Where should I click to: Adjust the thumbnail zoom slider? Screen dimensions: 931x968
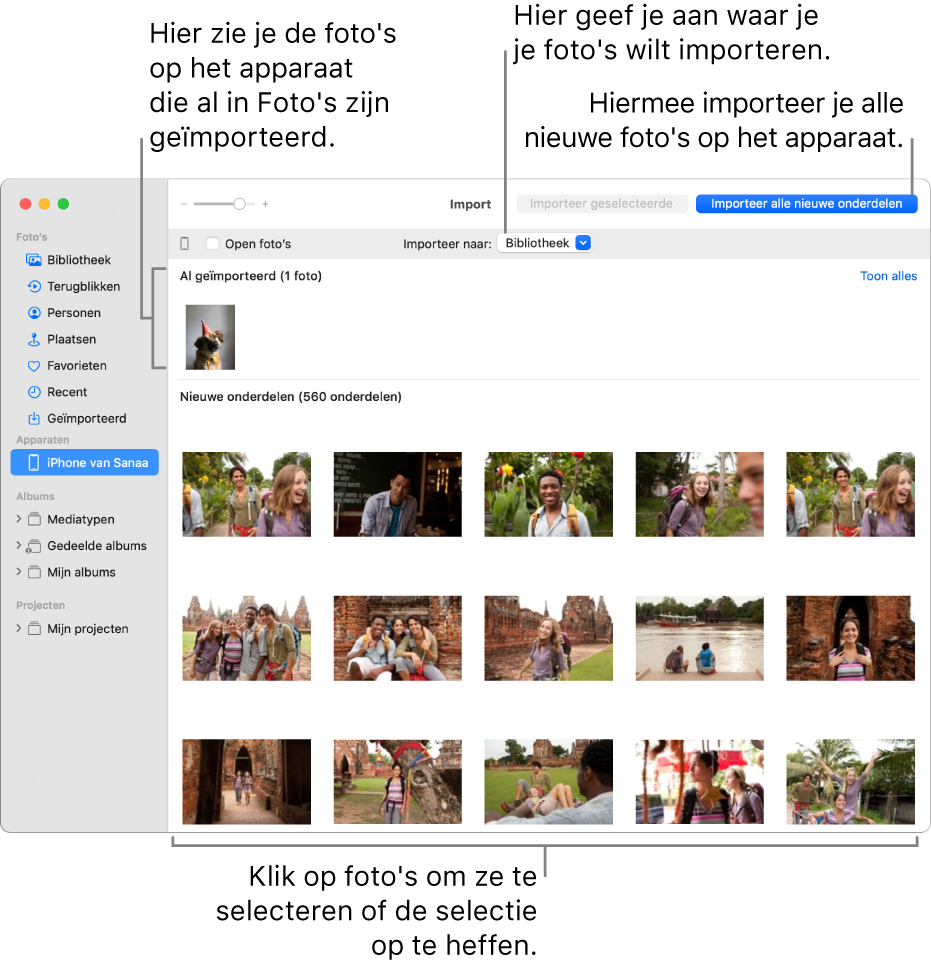[238, 203]
